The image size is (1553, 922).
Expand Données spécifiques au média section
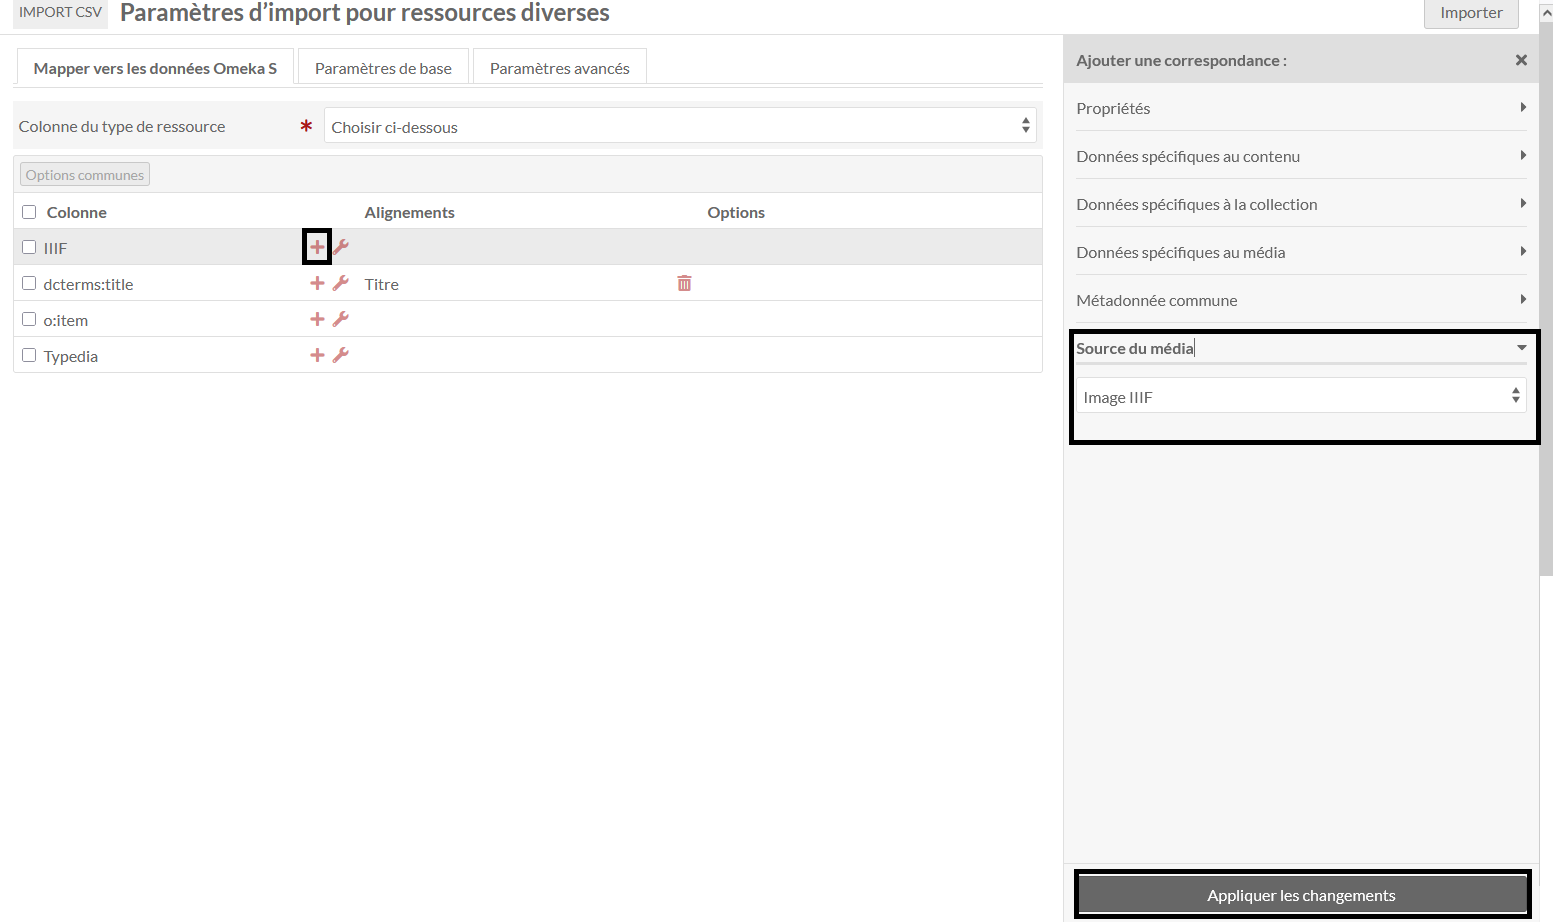click(1300, 252)
